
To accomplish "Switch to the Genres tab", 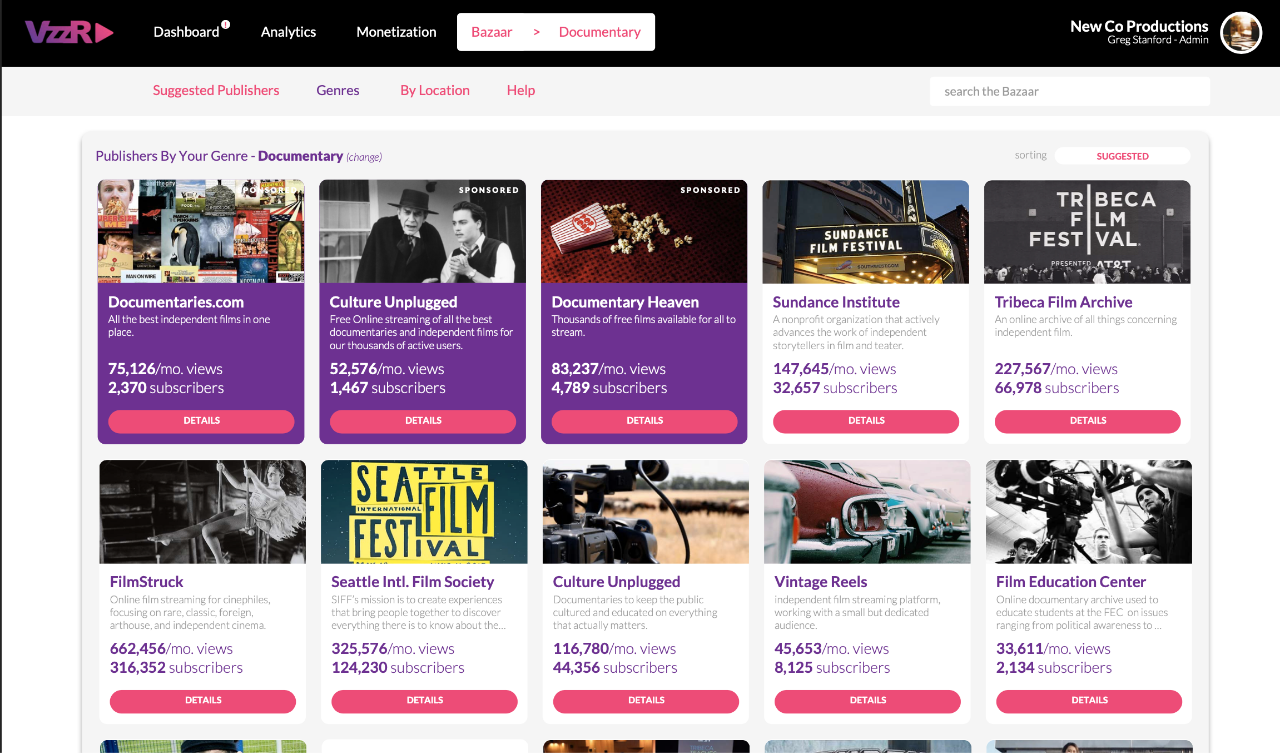I will pos(338,90).
